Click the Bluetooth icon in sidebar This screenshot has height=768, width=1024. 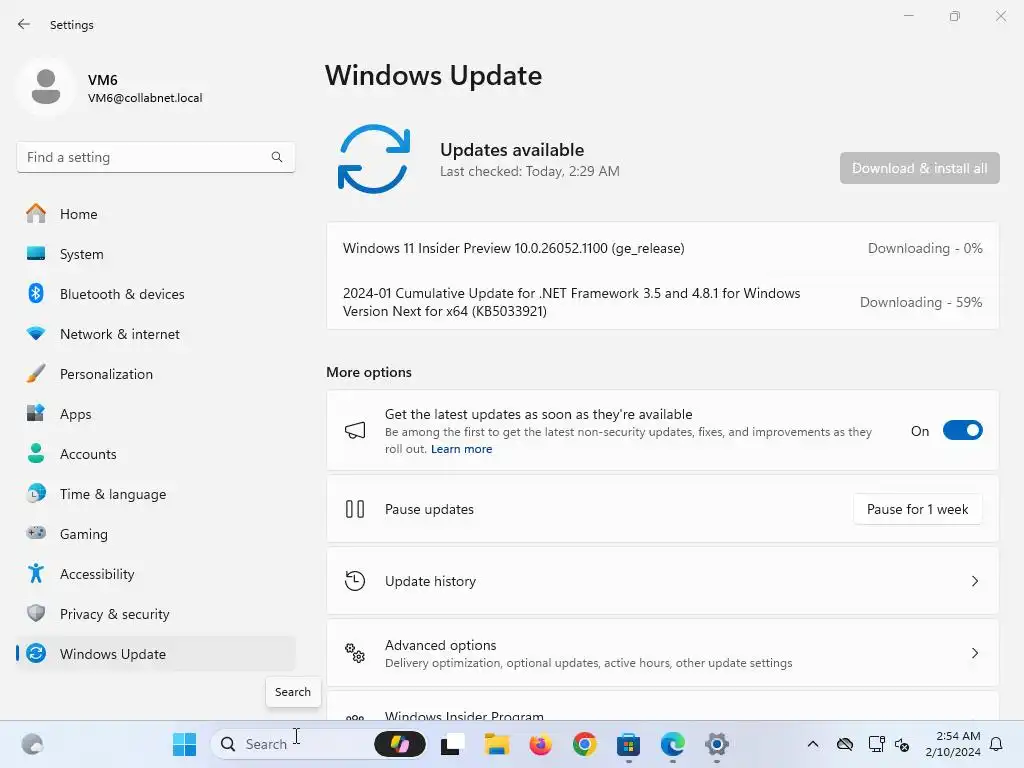36,293
